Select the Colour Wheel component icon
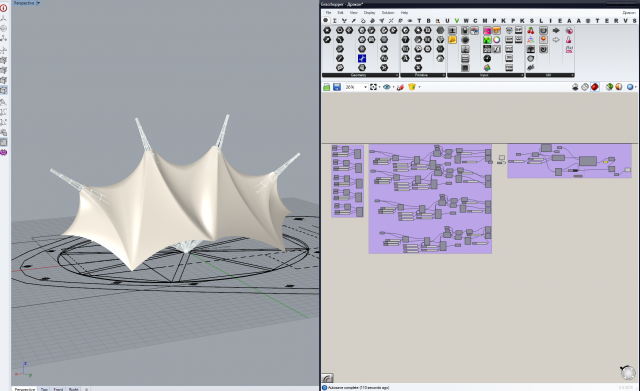 point(496,40)
